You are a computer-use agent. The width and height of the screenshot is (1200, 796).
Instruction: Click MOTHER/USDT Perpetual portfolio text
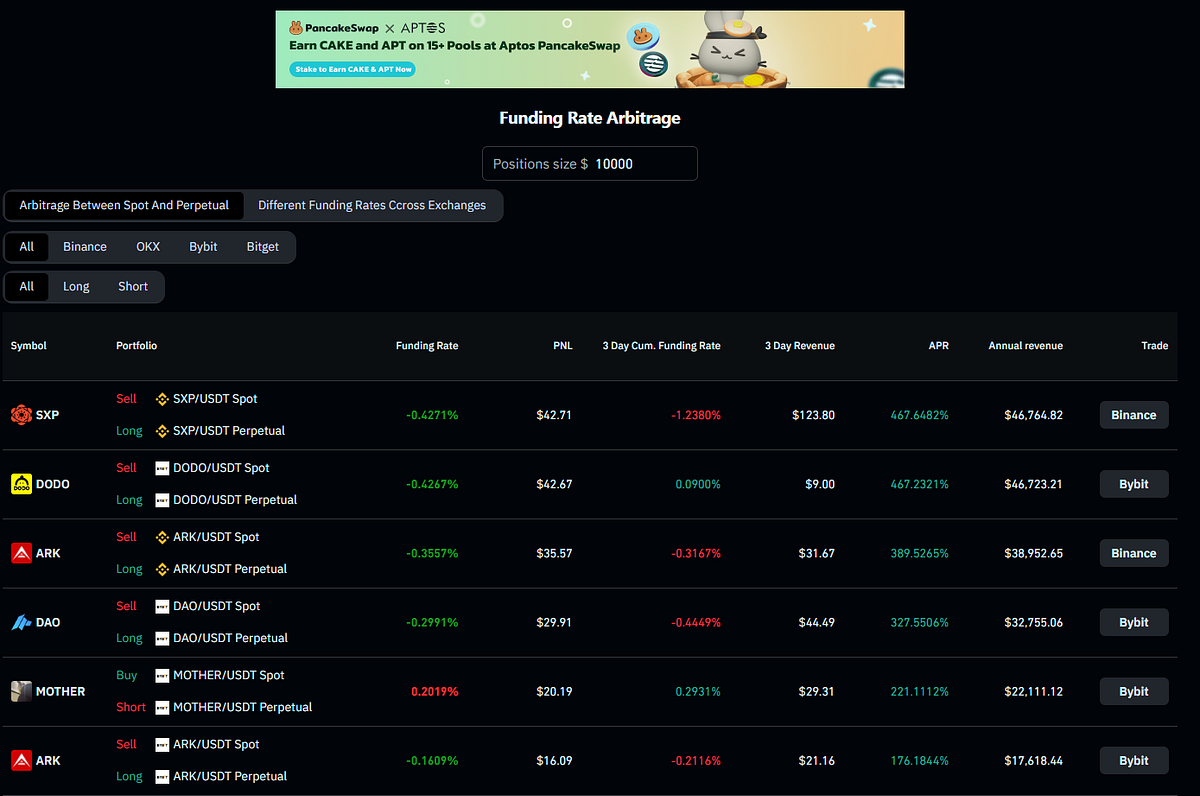(x=243, y=707)
